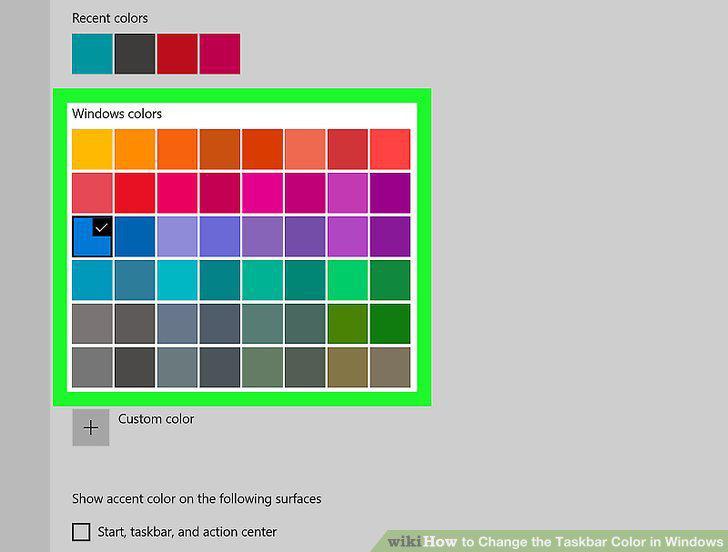Select the deep orchid purple ending second row
The height and width of the screenshot is (552, 728).
coord(390,193)
